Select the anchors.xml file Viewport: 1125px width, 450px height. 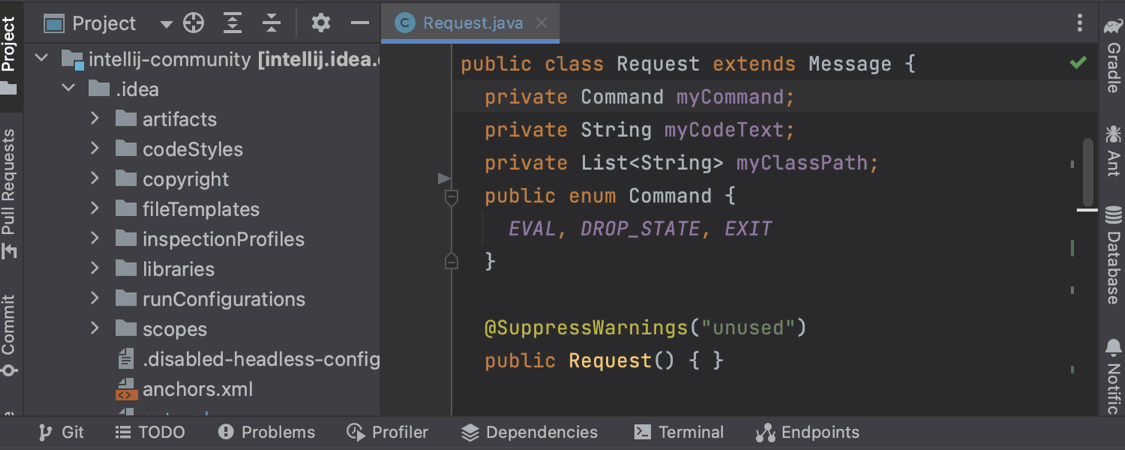(x=197, y=389)
